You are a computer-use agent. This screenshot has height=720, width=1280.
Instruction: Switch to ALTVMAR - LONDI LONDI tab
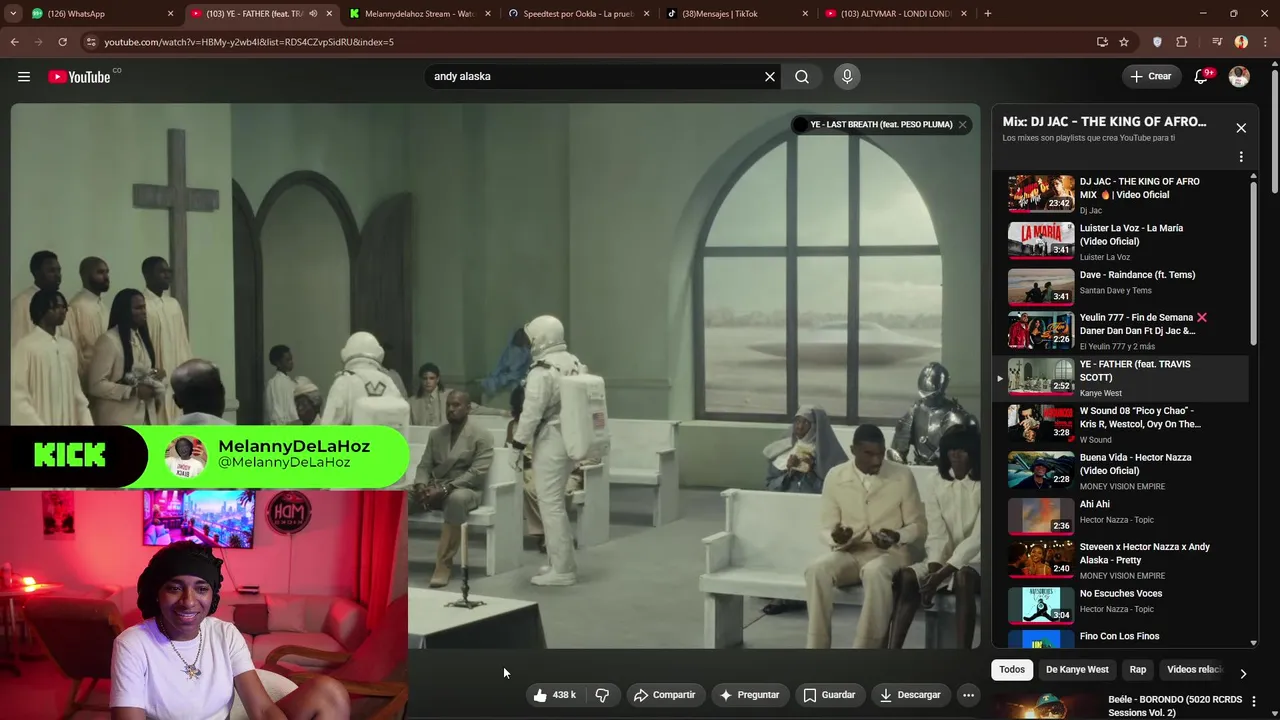click(895, 14)
